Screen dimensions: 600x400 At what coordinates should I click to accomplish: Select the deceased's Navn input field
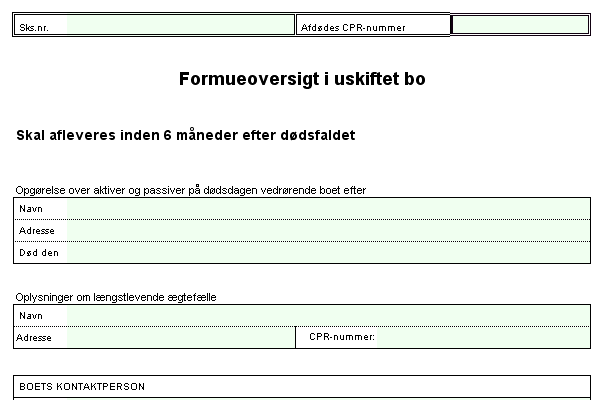pos(328,209)
